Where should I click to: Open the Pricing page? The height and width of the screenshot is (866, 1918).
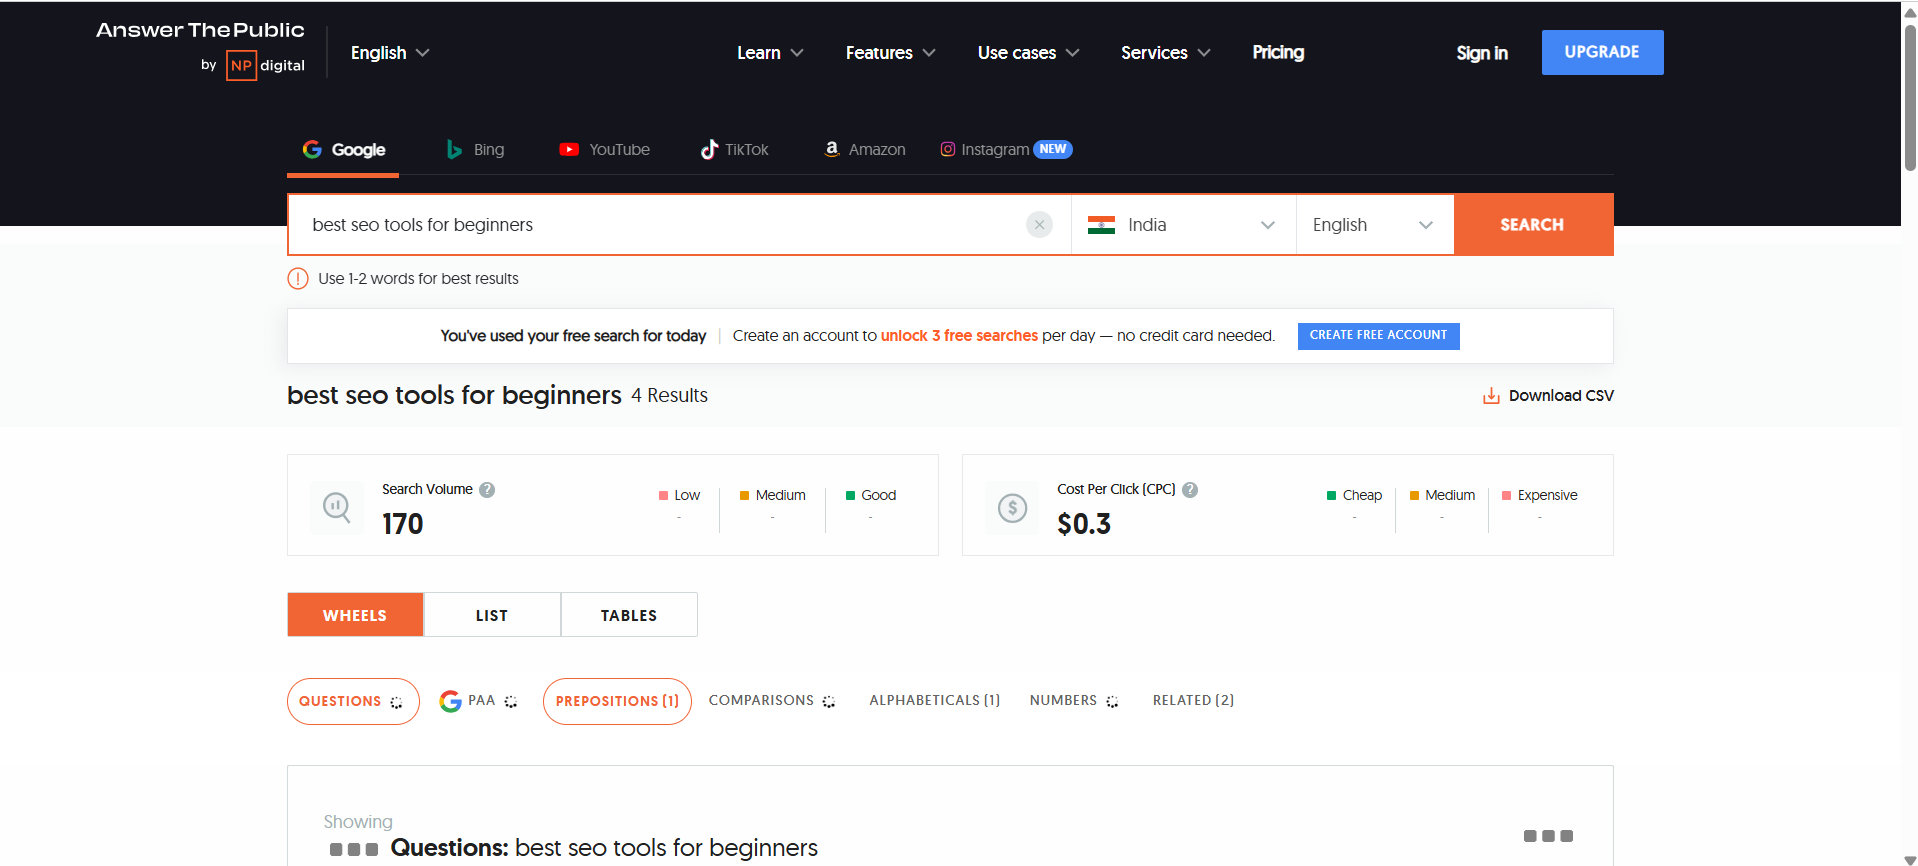click(1278, 52)
